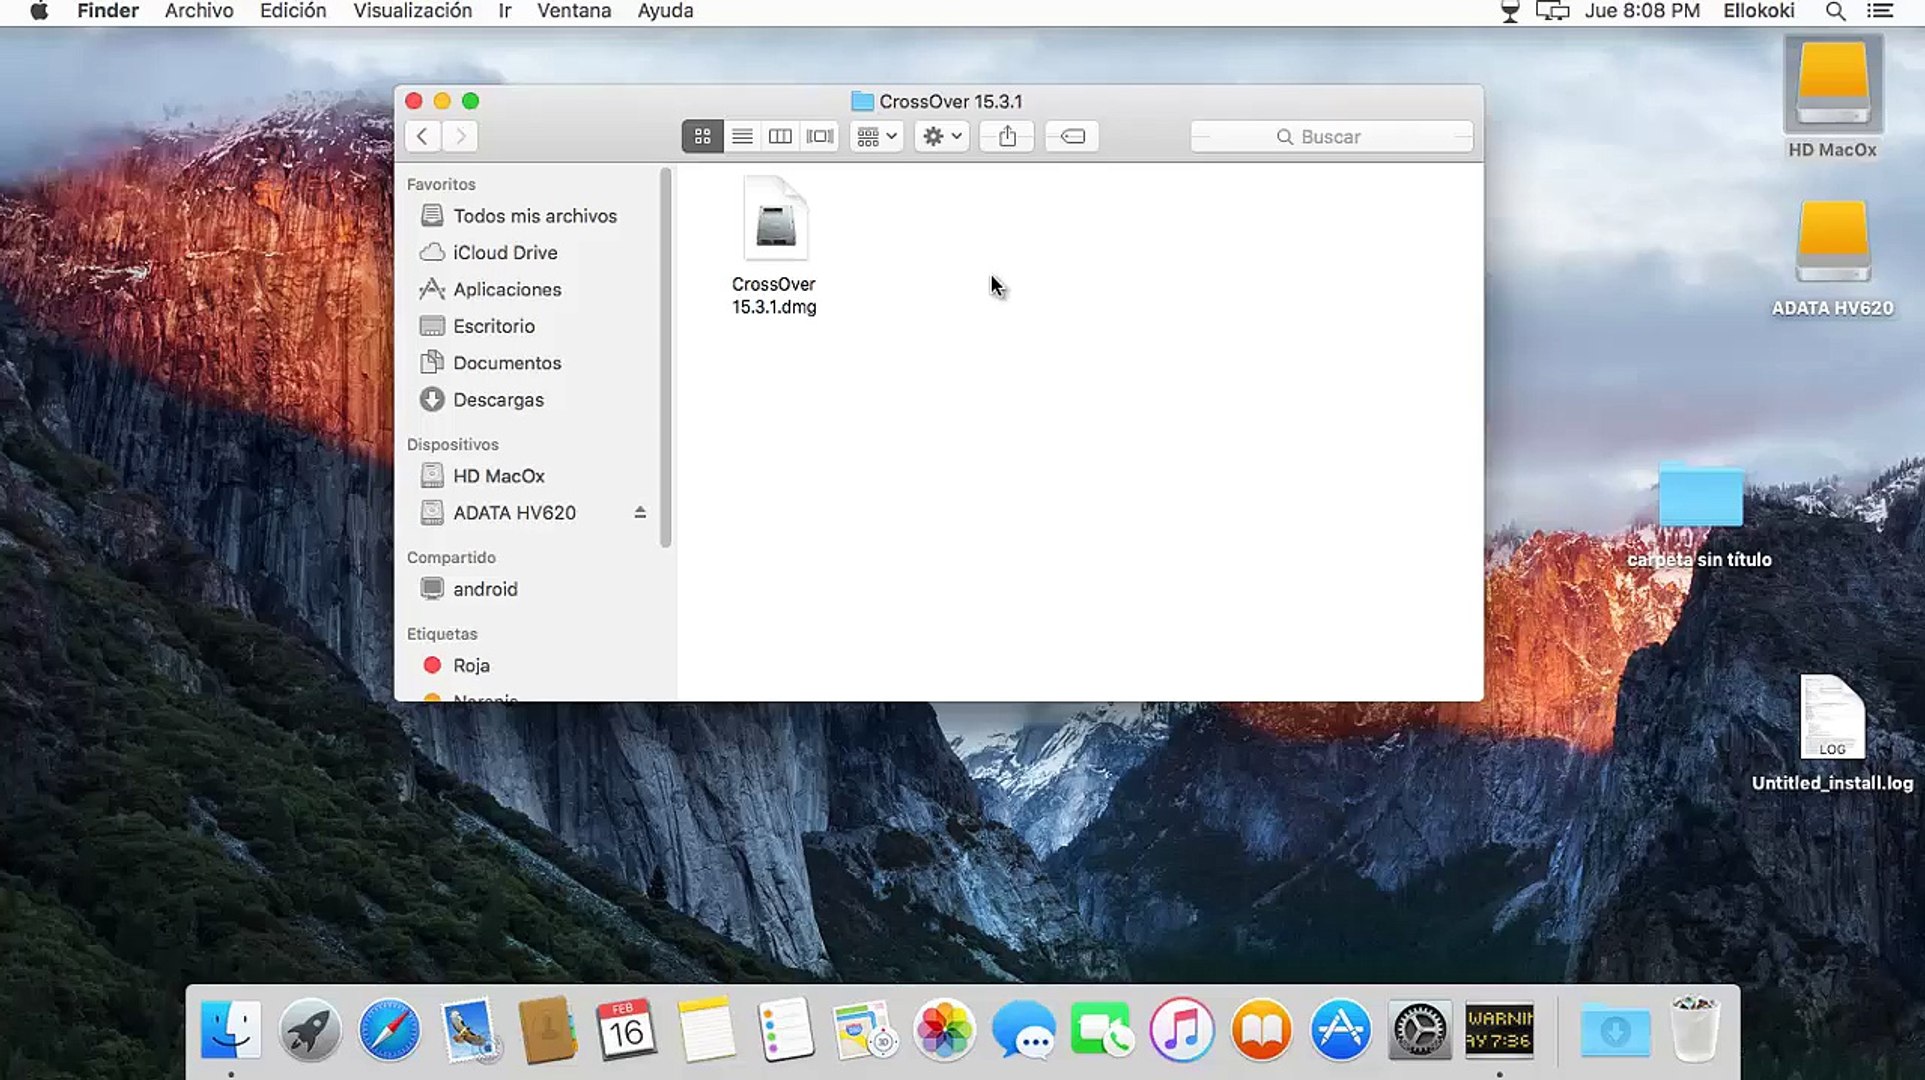
Task: Select icon view mode button
Action: click(x=702, y=136)
